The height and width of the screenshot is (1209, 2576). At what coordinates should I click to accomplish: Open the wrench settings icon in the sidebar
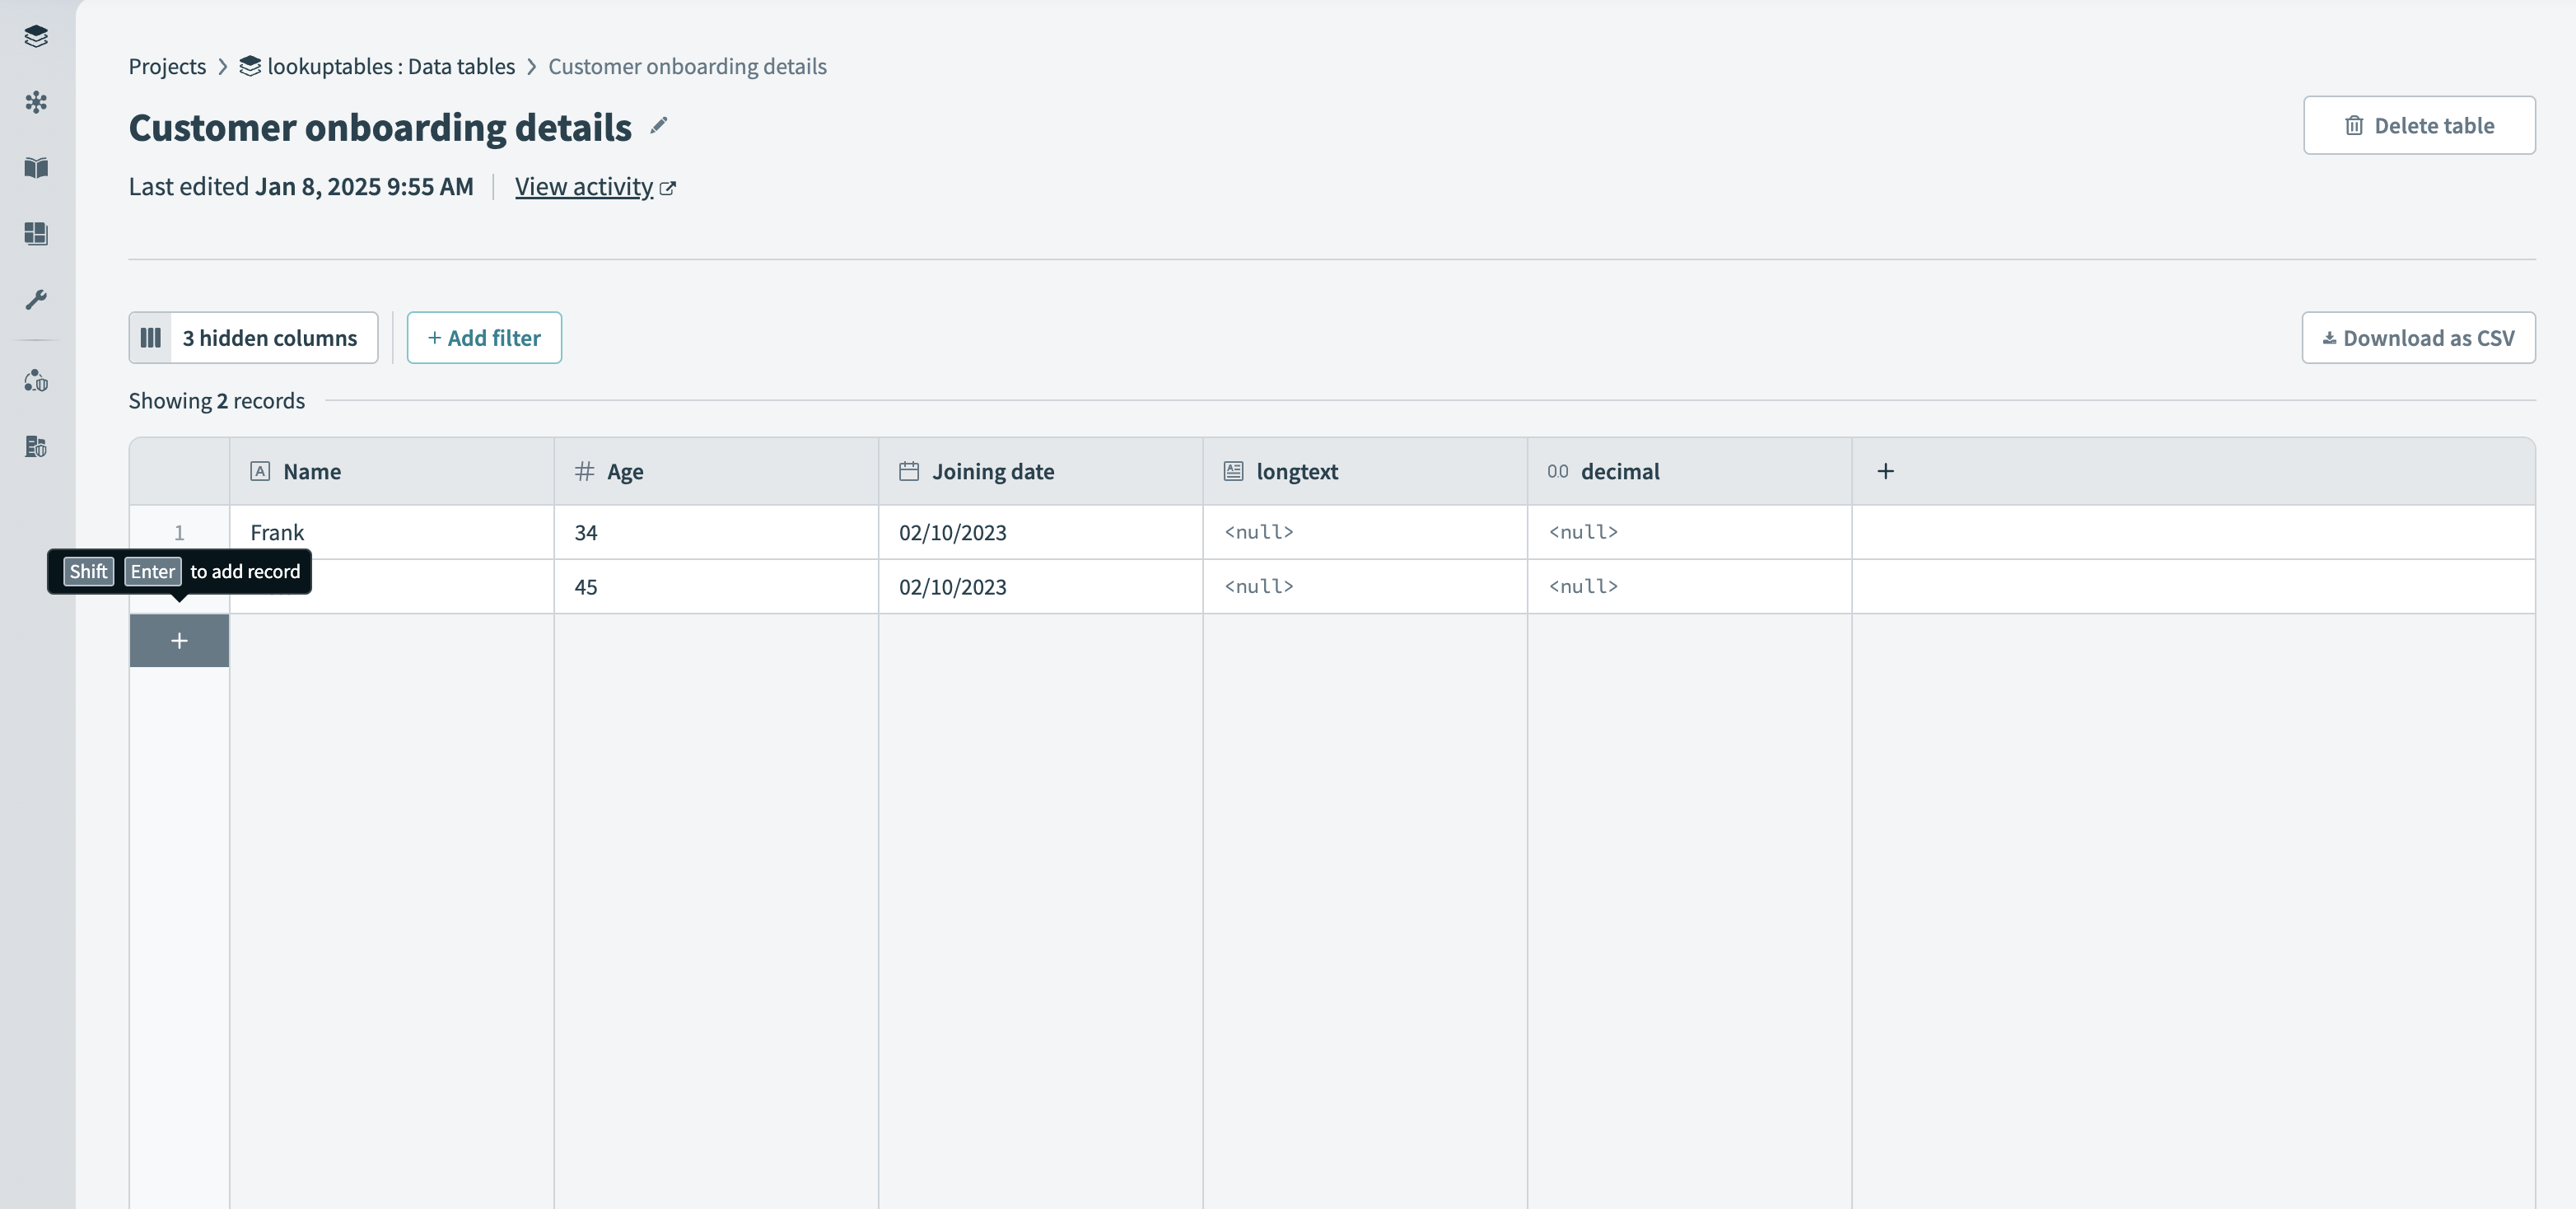(x=36, y=298)
